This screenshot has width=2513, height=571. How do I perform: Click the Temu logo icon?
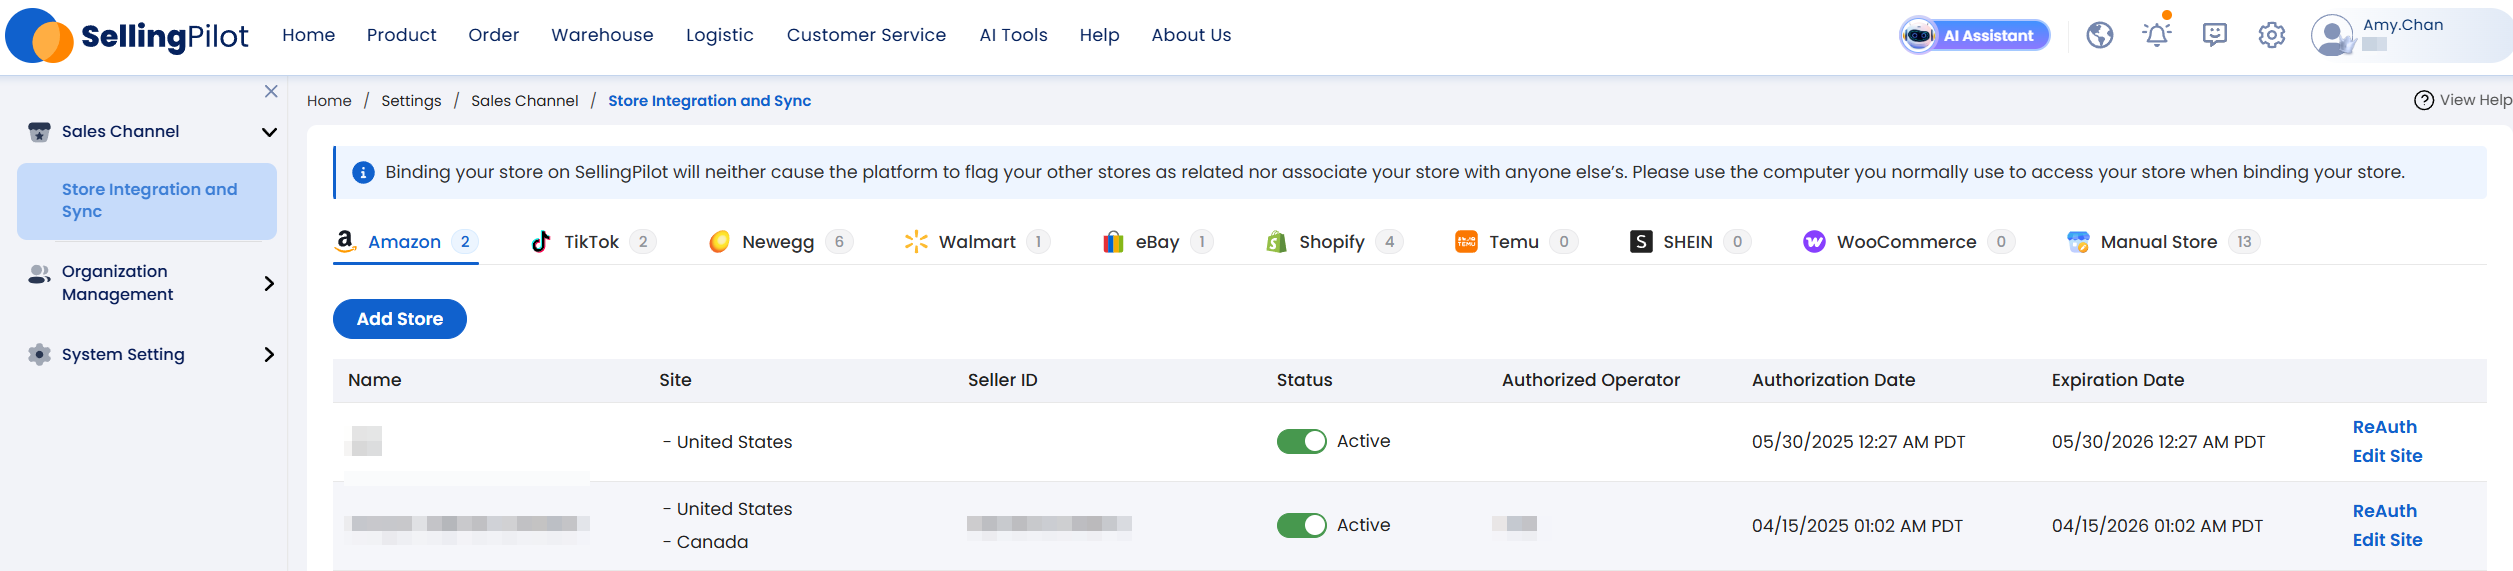click(1466, 242)
